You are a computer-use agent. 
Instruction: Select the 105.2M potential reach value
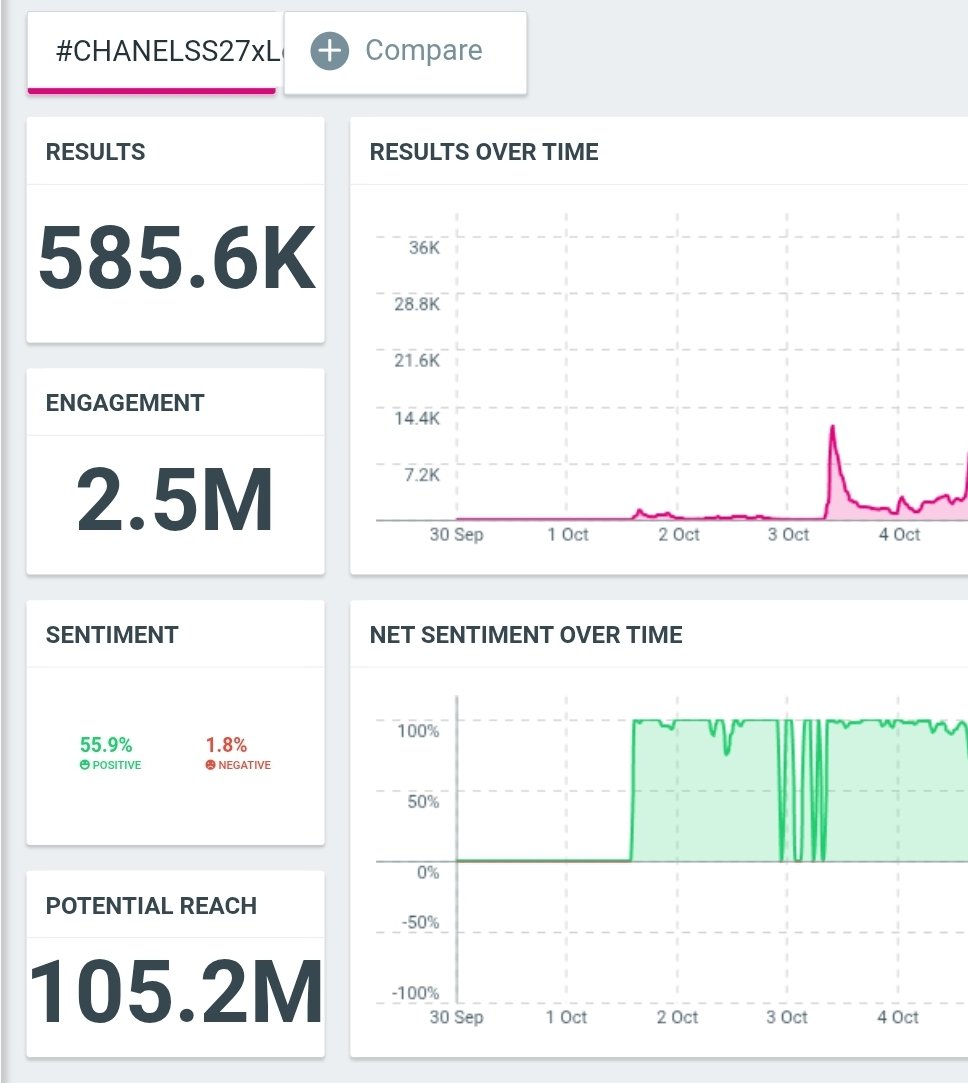tap(176, 991)
